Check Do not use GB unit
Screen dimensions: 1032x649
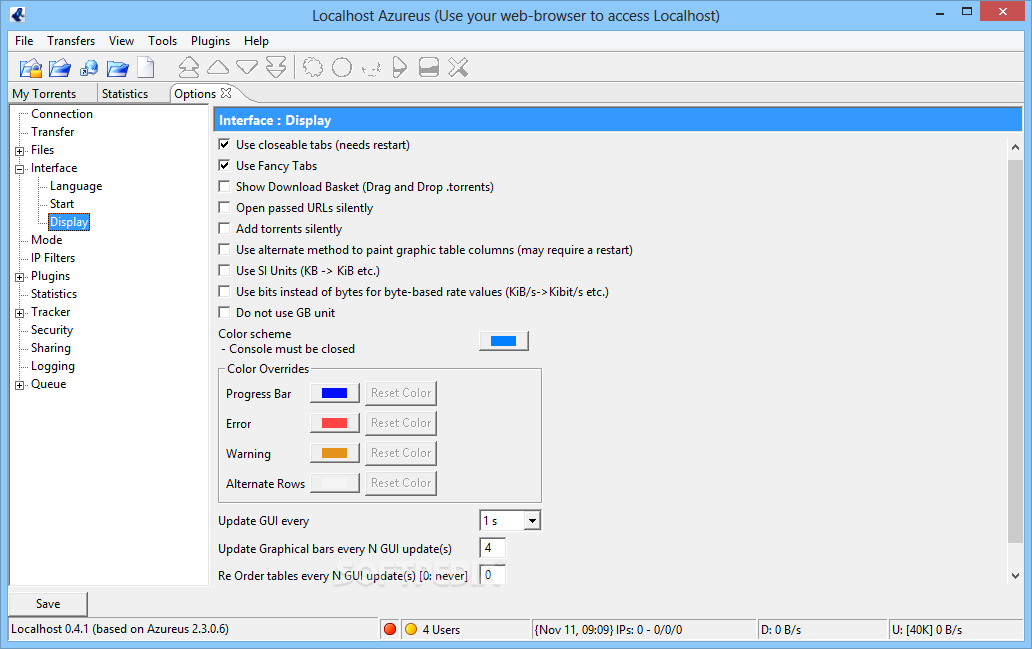(224, 313)
